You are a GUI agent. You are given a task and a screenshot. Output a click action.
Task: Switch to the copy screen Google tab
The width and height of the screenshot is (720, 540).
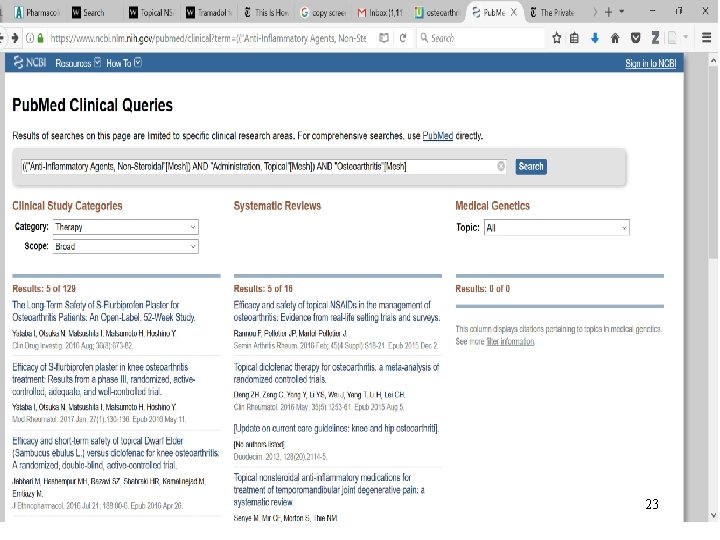tap(324, 12)
